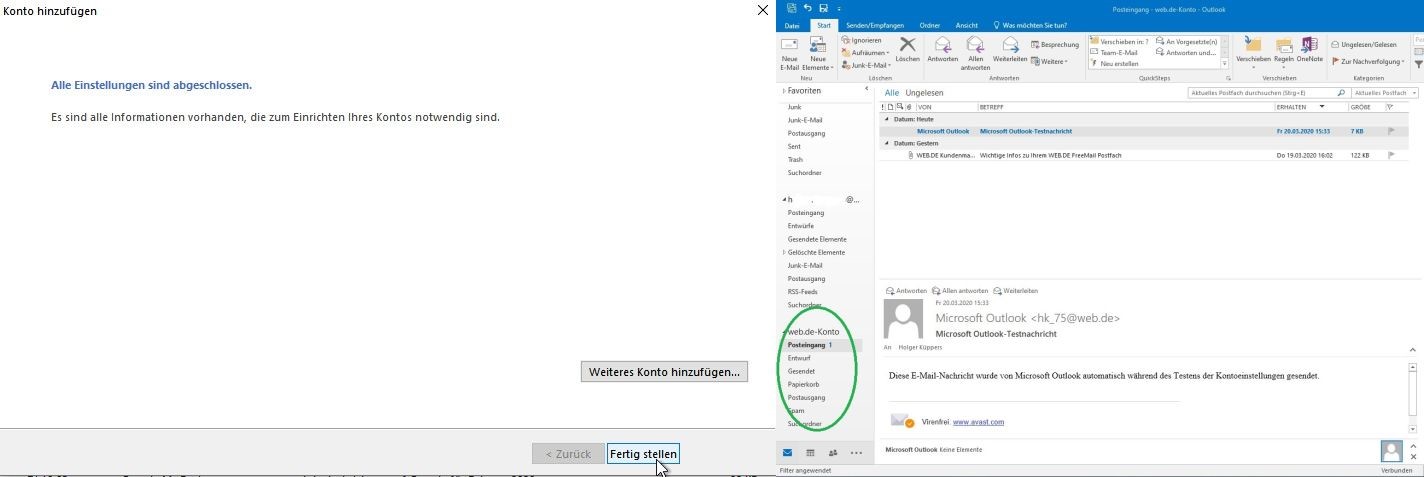Click Fertig stellen in the Konto hinzufügen dialog
The image size is (1424, 477).
click(643, 454)
